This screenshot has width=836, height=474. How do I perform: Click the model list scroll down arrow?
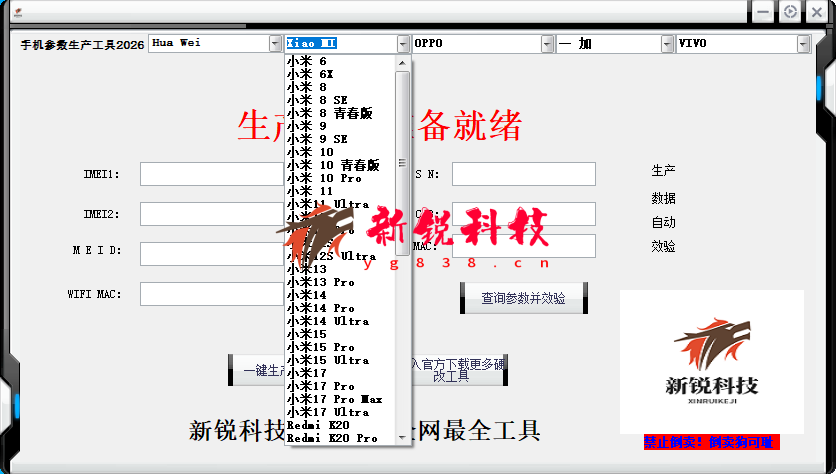(403, 438)
